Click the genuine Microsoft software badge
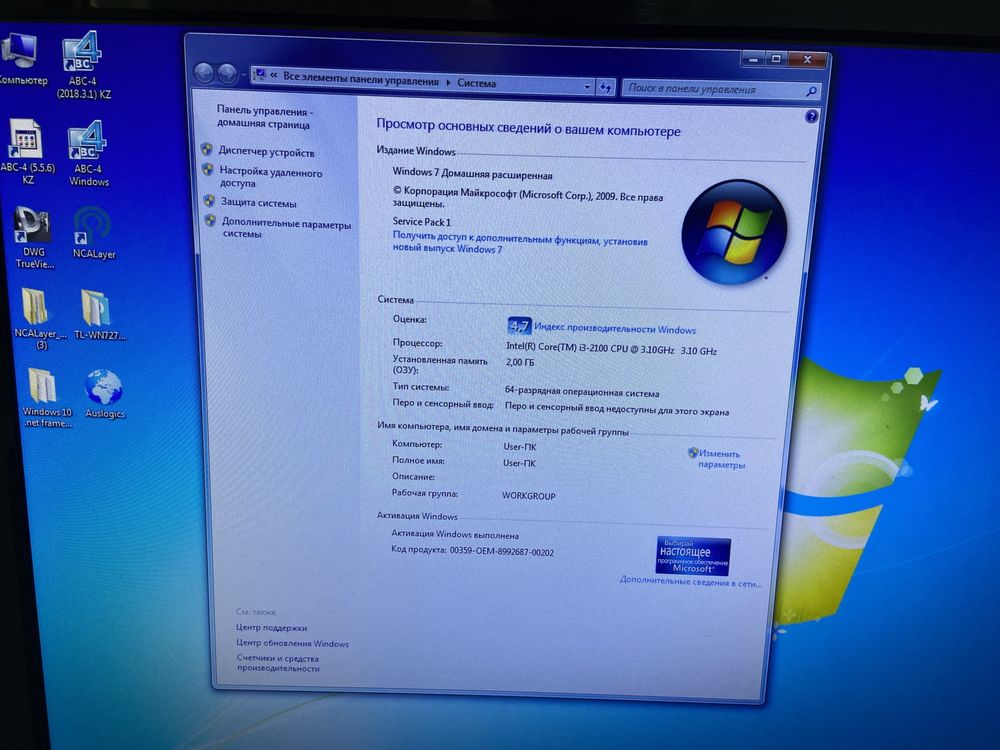The height and width of the screenshot is (750, 1000). tap(693, 555)
